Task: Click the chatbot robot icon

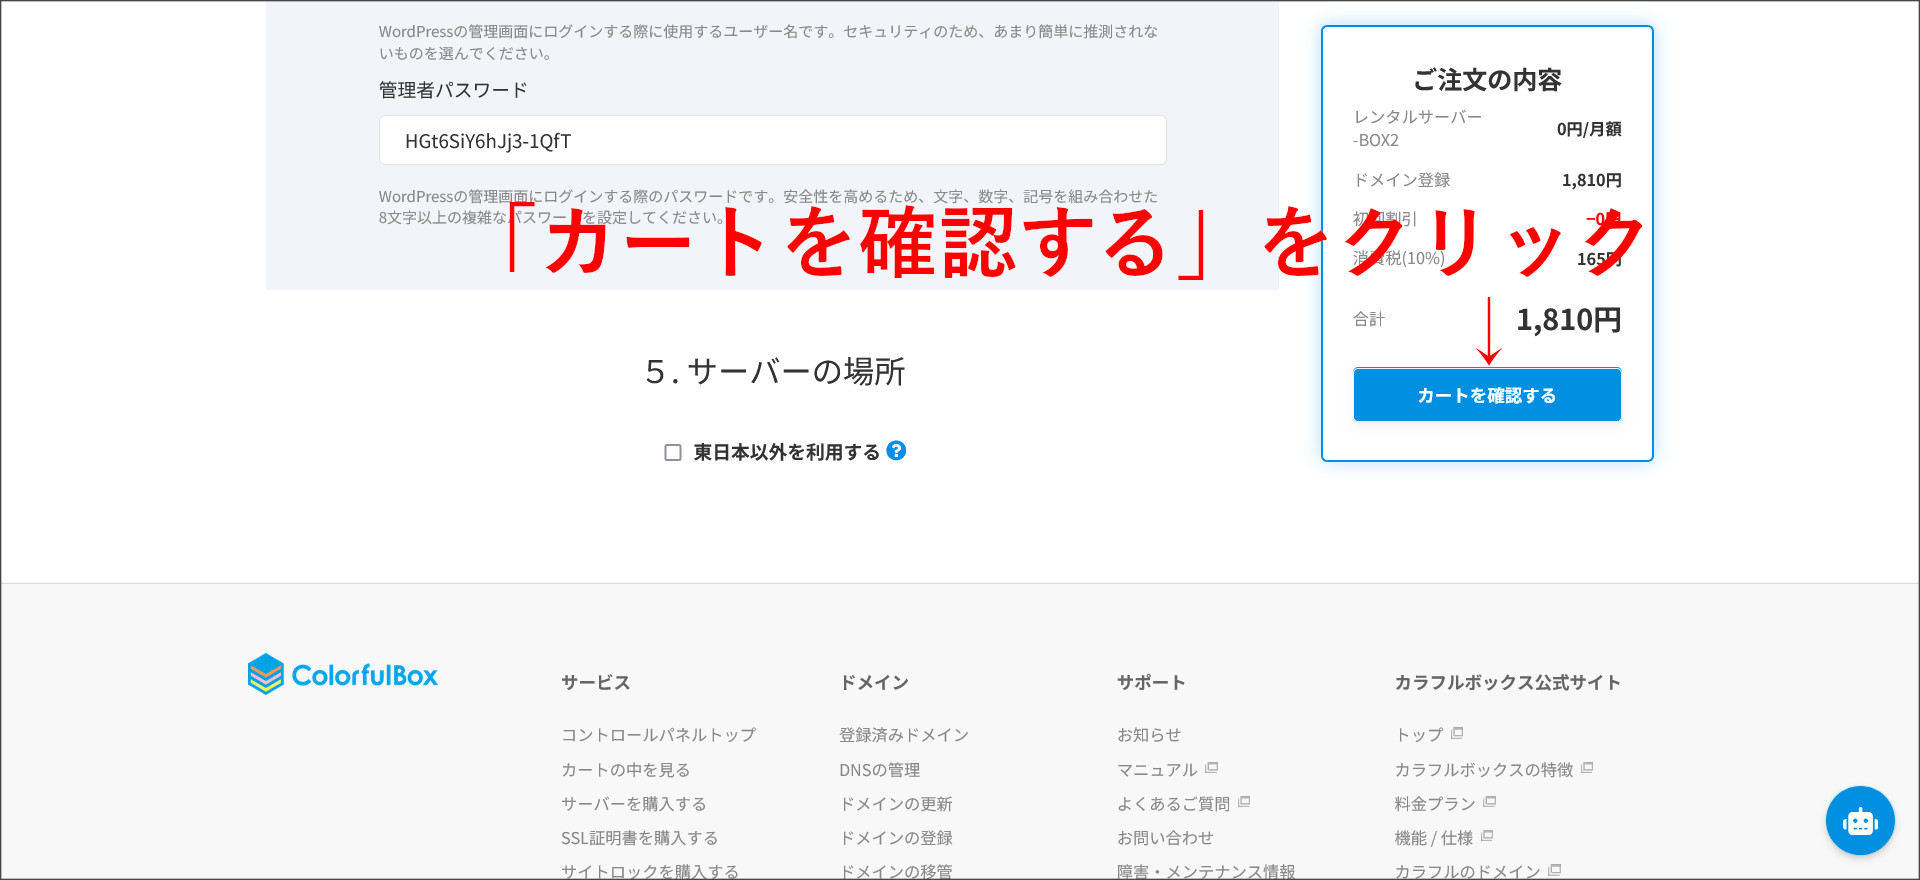Action: (x=1860, y=821)
